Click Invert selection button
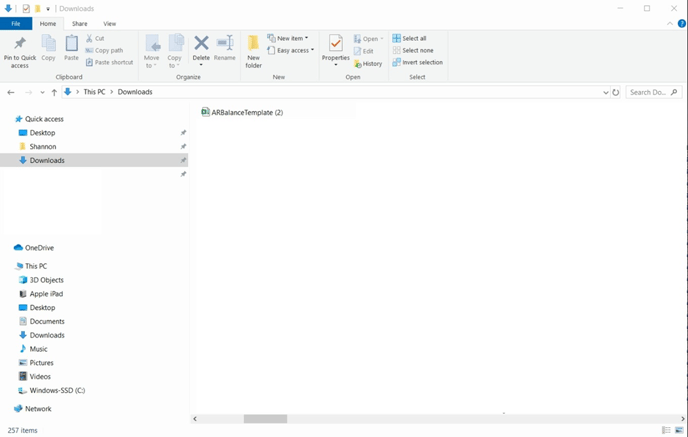Viewport: 688px width, 437px height. pos(417,62)
